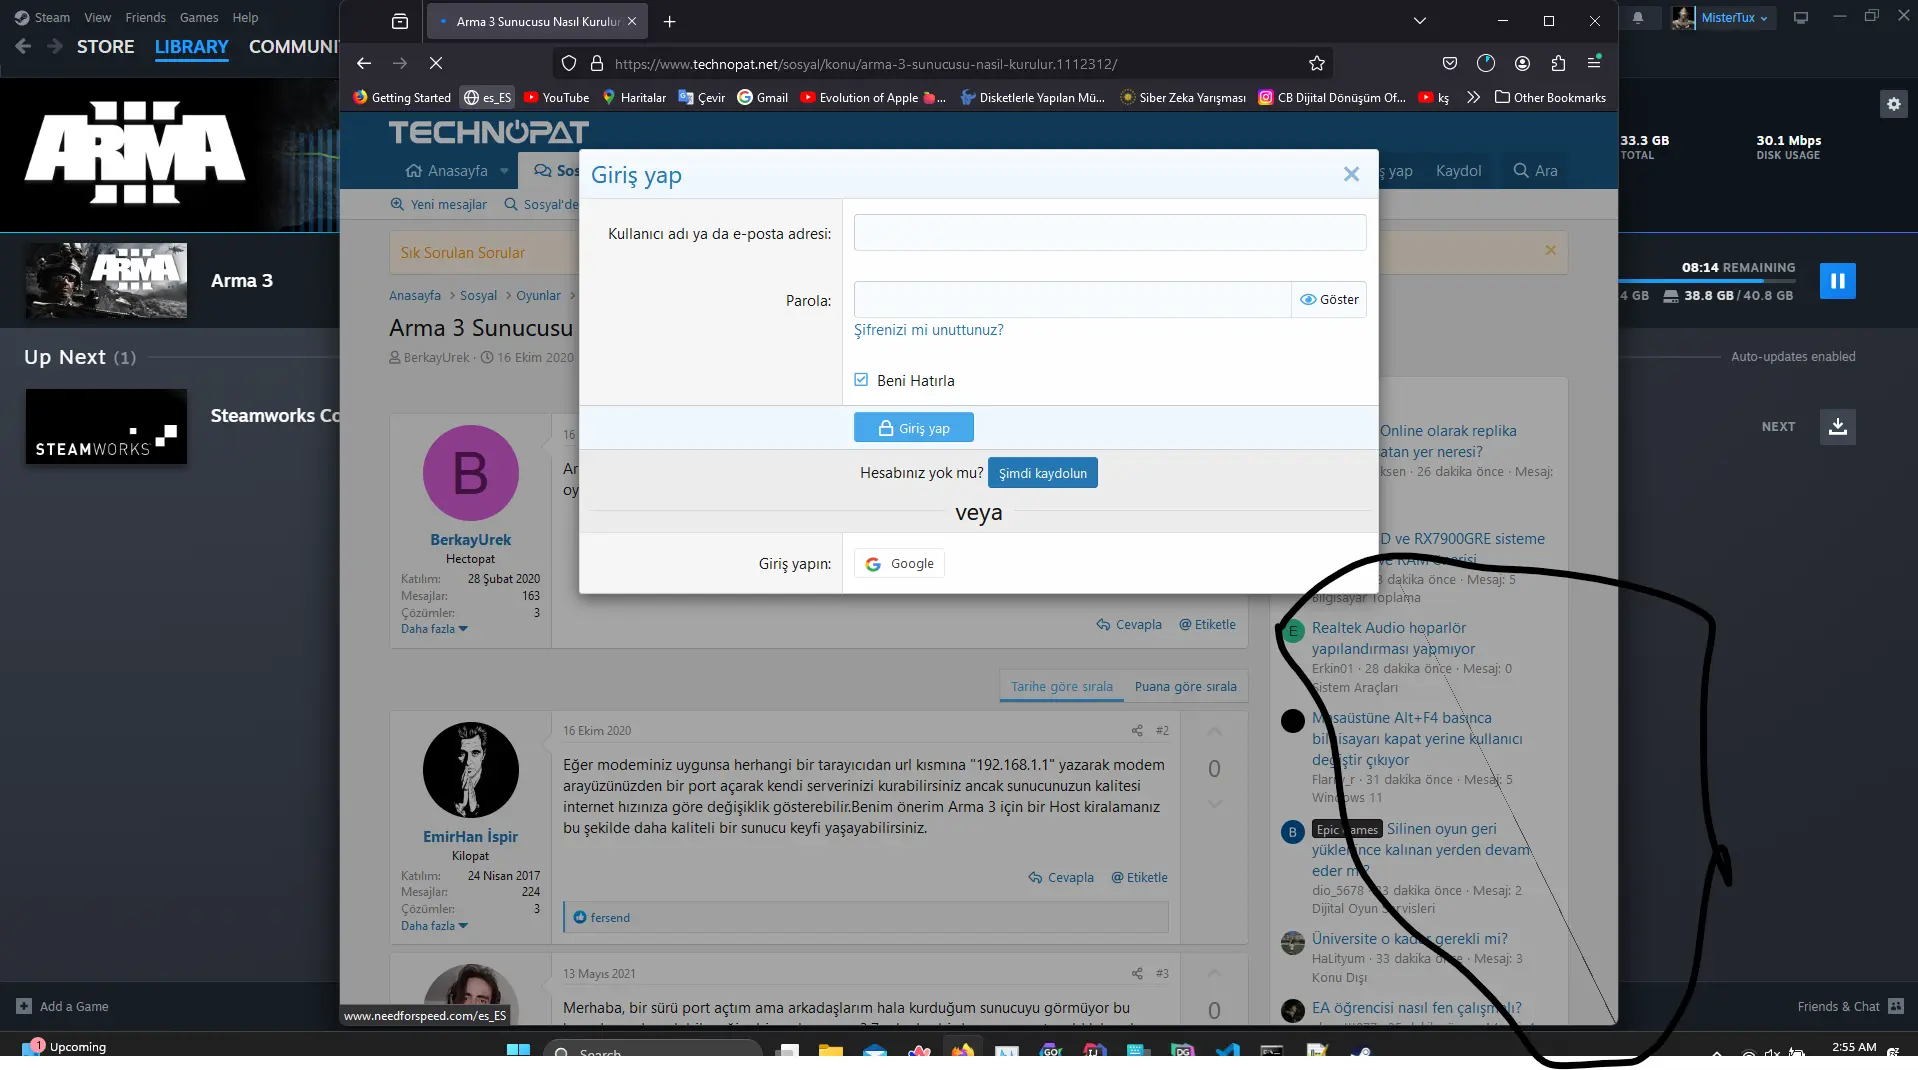Open Firefox View recent browsing icon
Viewport: 1918px width, 1070px height.
[x=400, y=21]
